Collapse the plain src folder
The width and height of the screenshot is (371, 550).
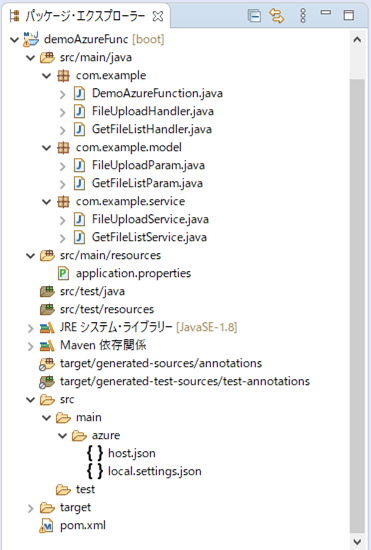point(31,400)
